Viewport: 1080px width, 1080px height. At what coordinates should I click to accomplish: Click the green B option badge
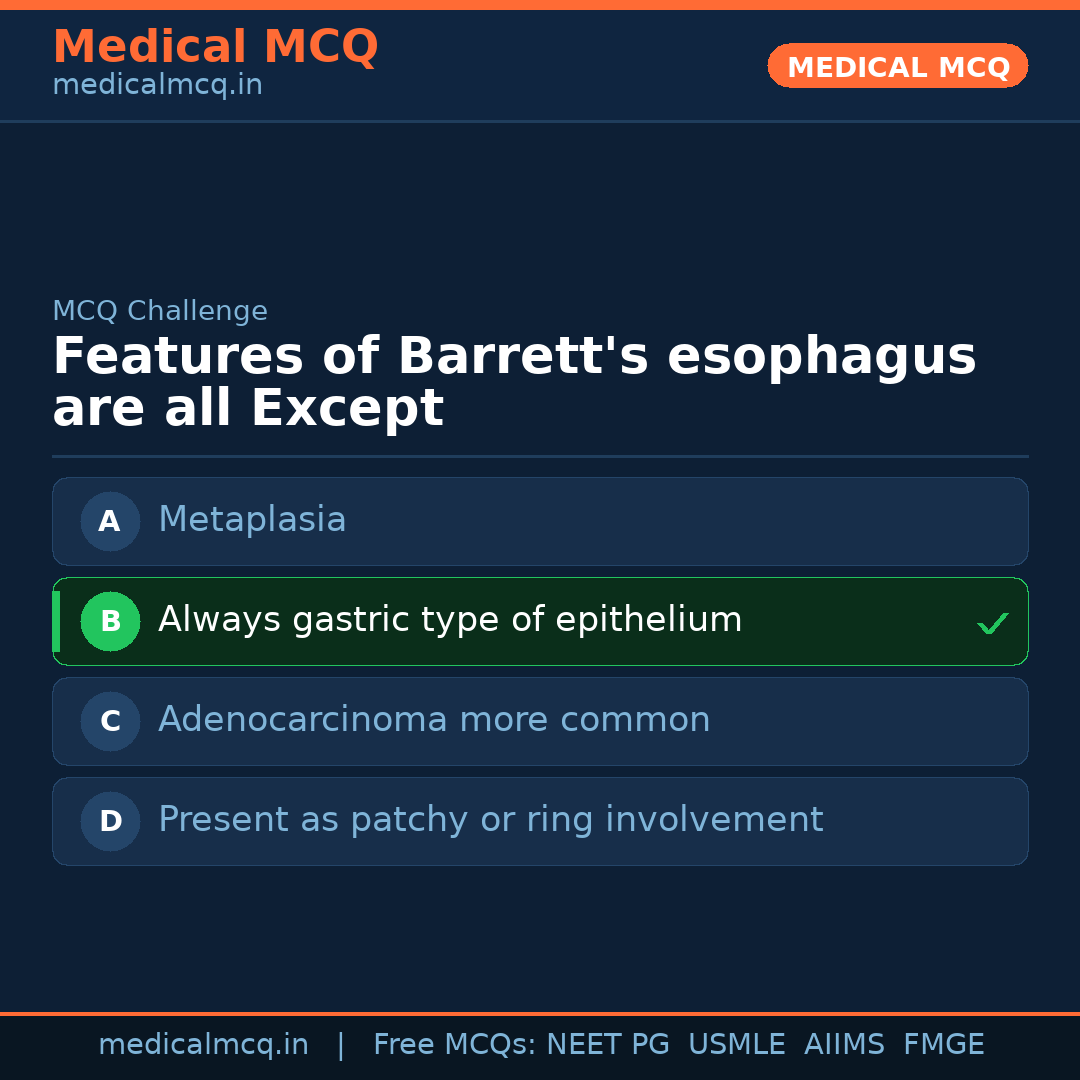[x=110, y=621]
